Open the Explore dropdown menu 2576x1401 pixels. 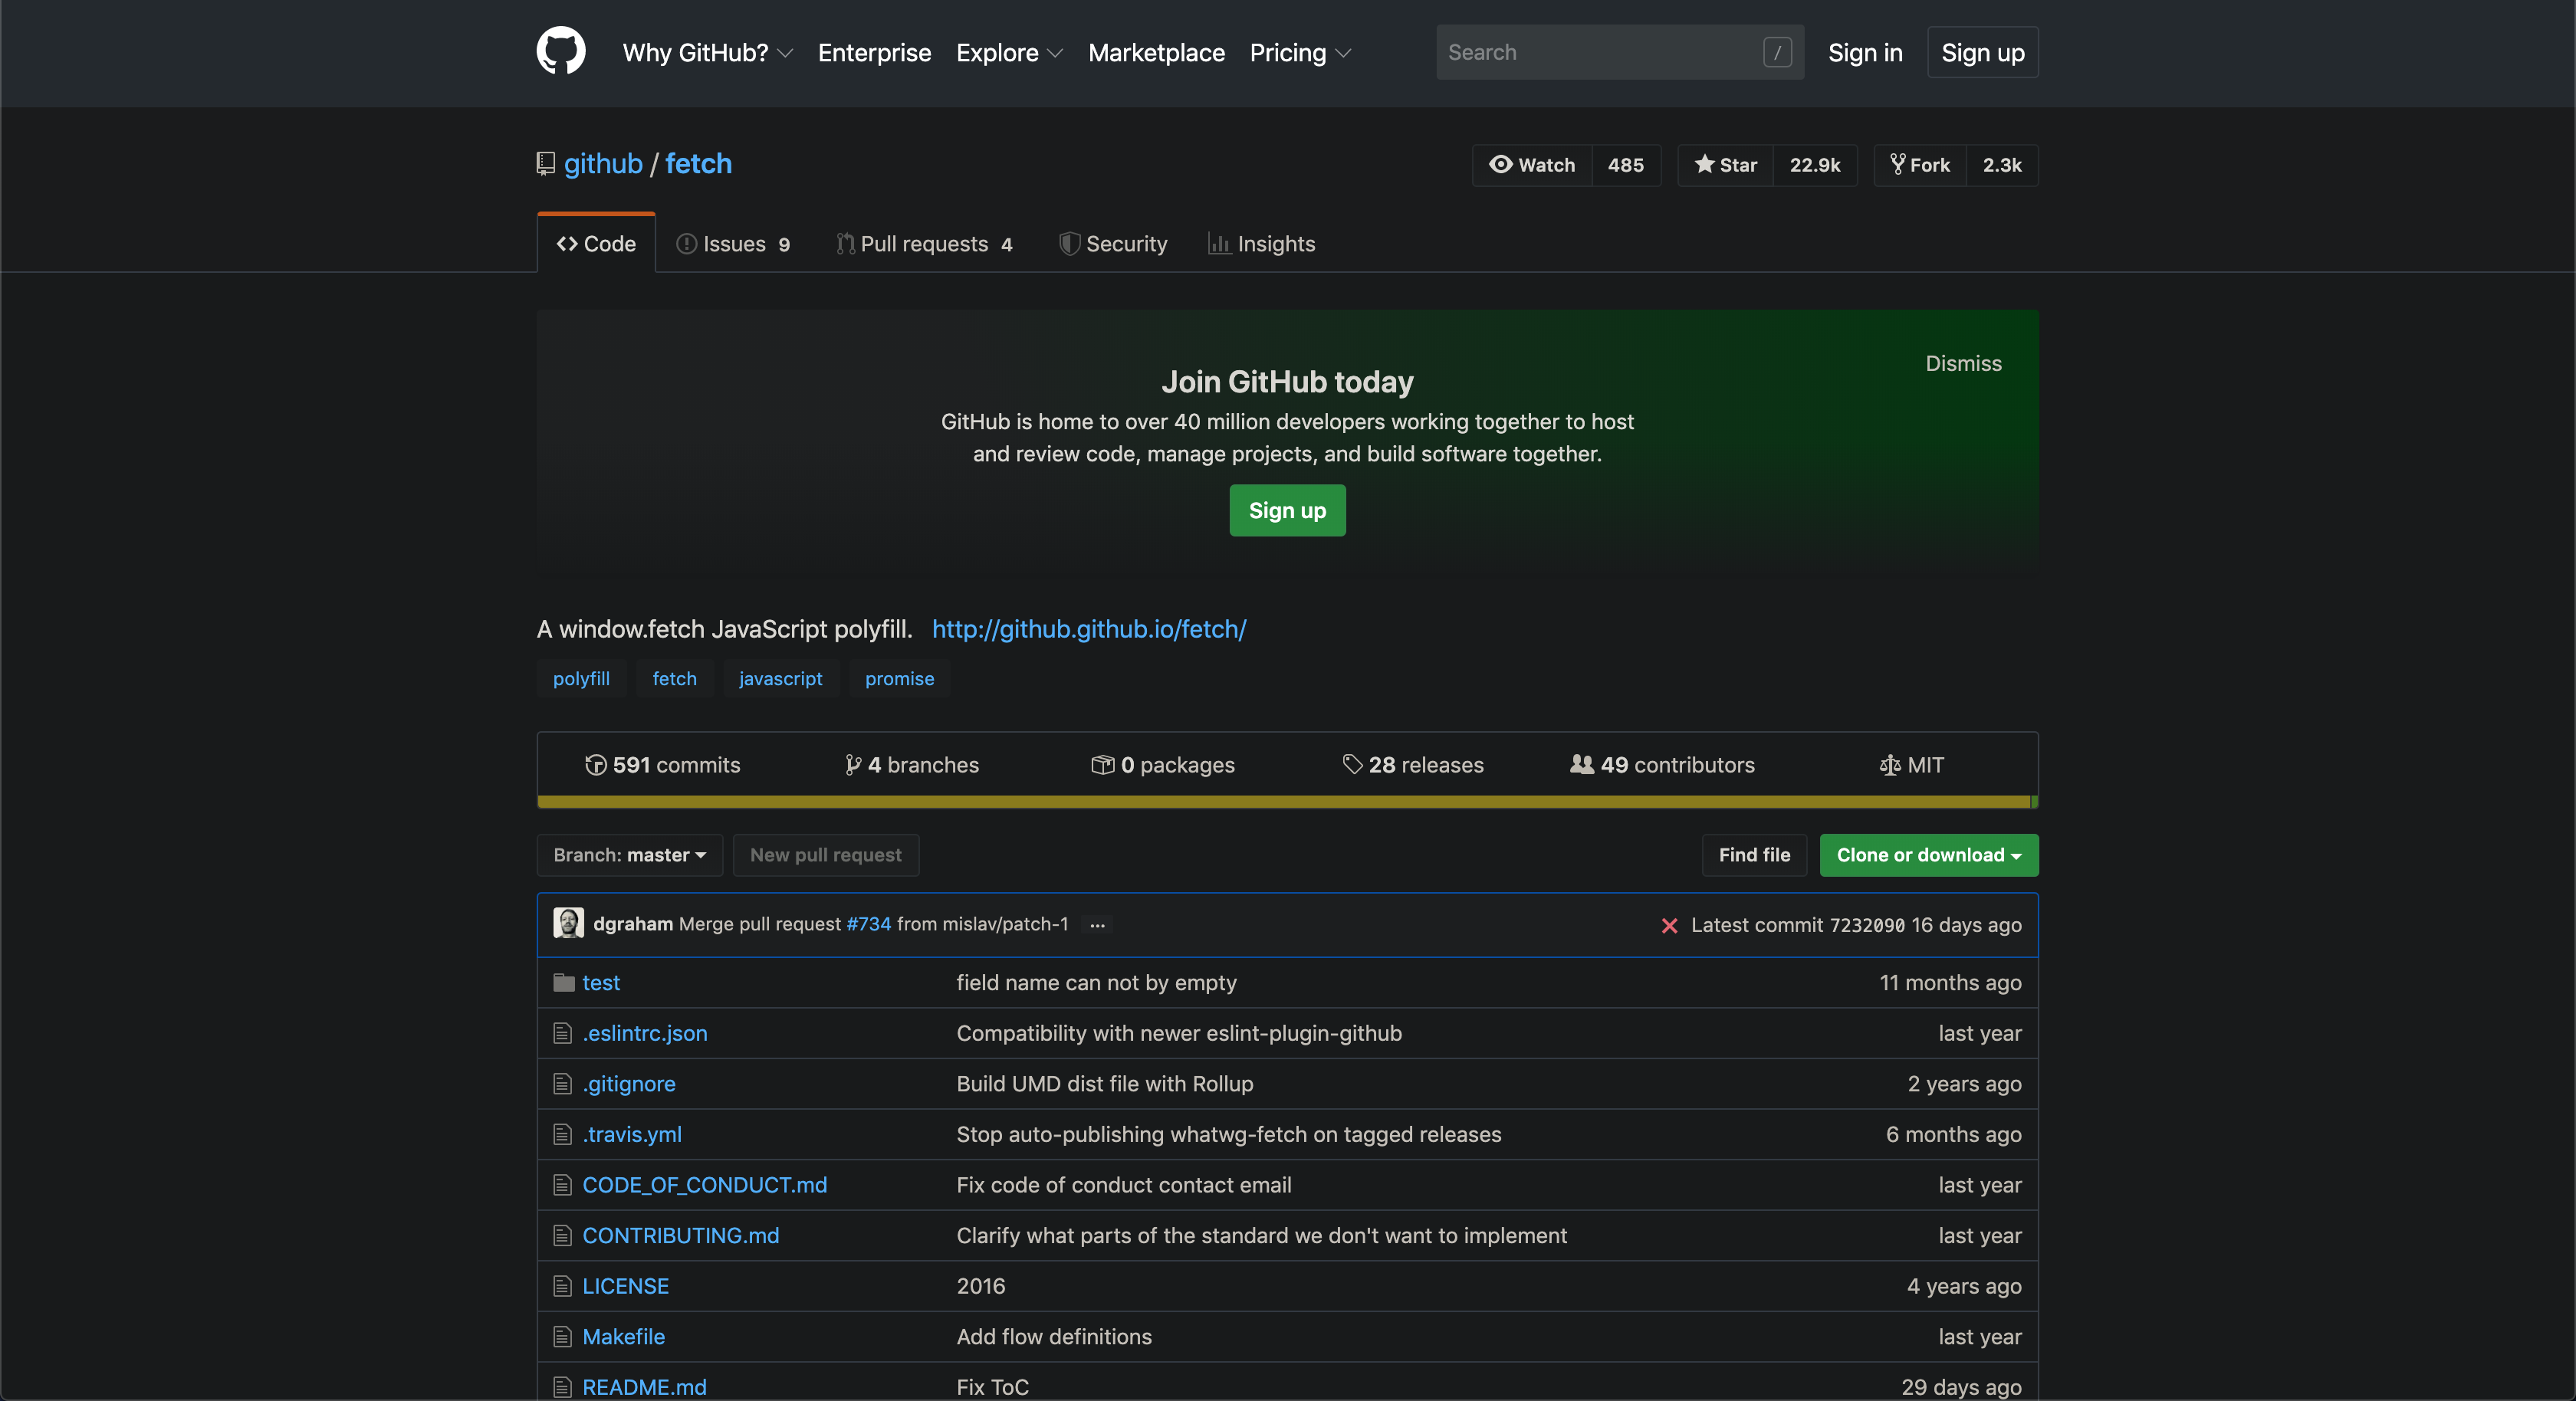coord(1009,53)
